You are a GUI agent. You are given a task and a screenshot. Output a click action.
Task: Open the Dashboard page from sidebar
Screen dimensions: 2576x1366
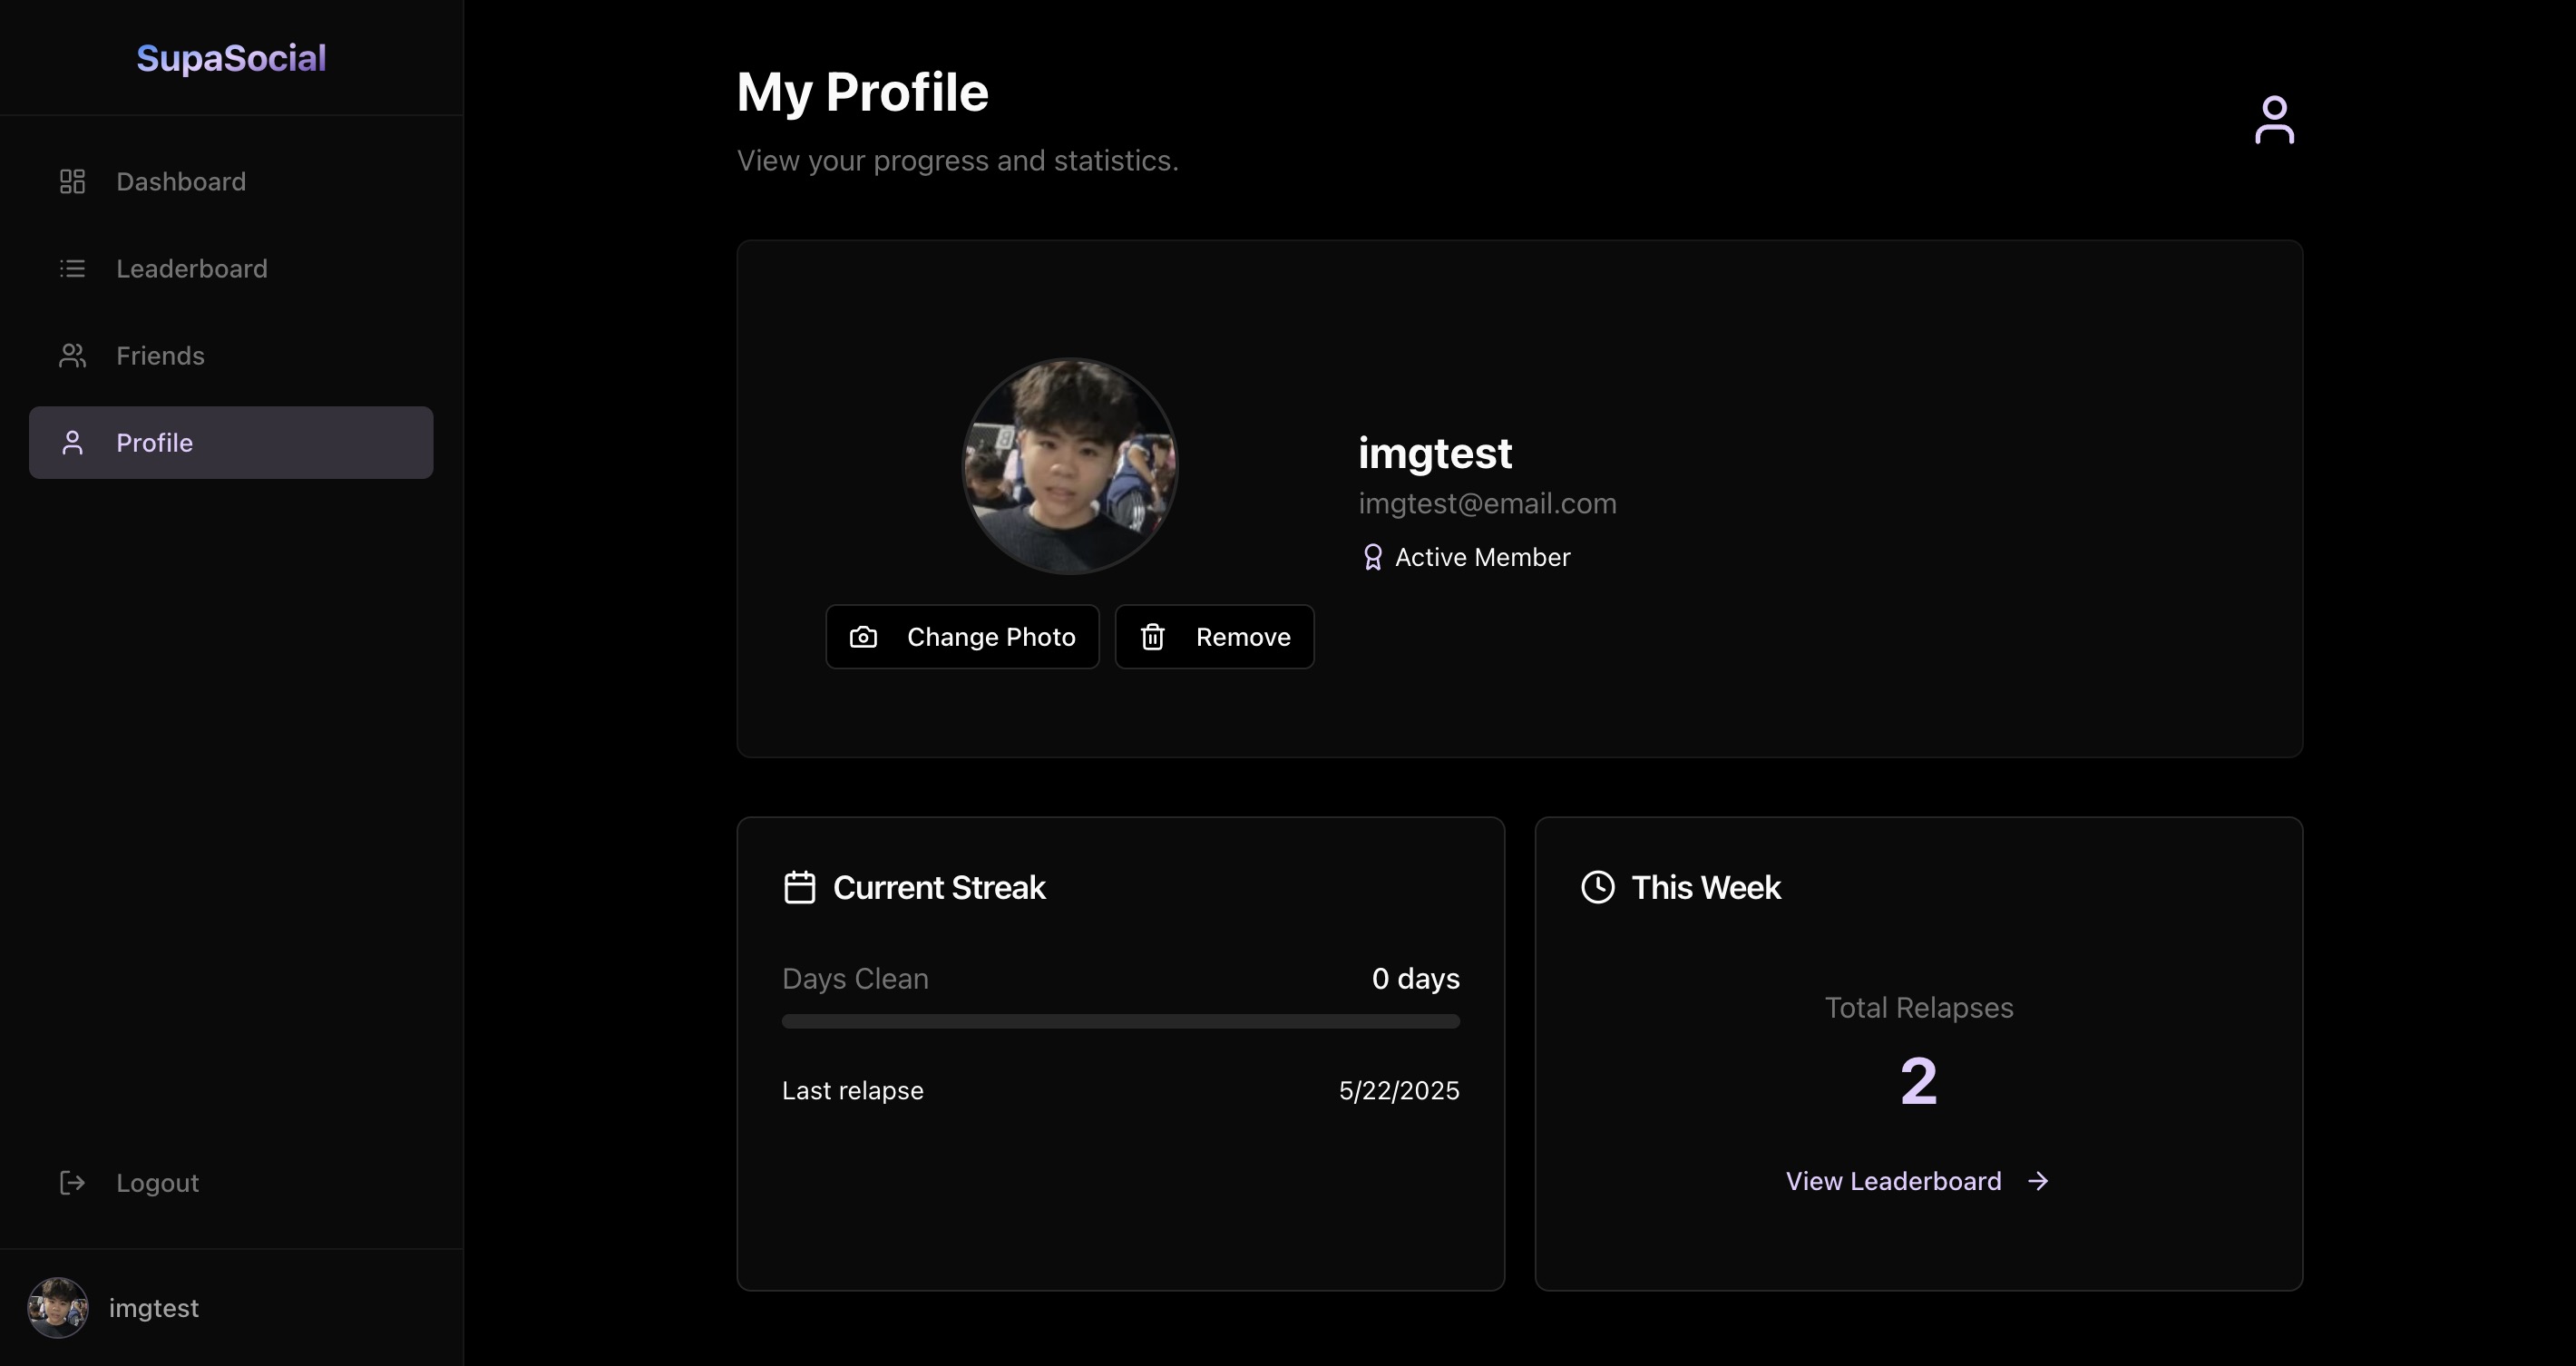pos(231,181)
